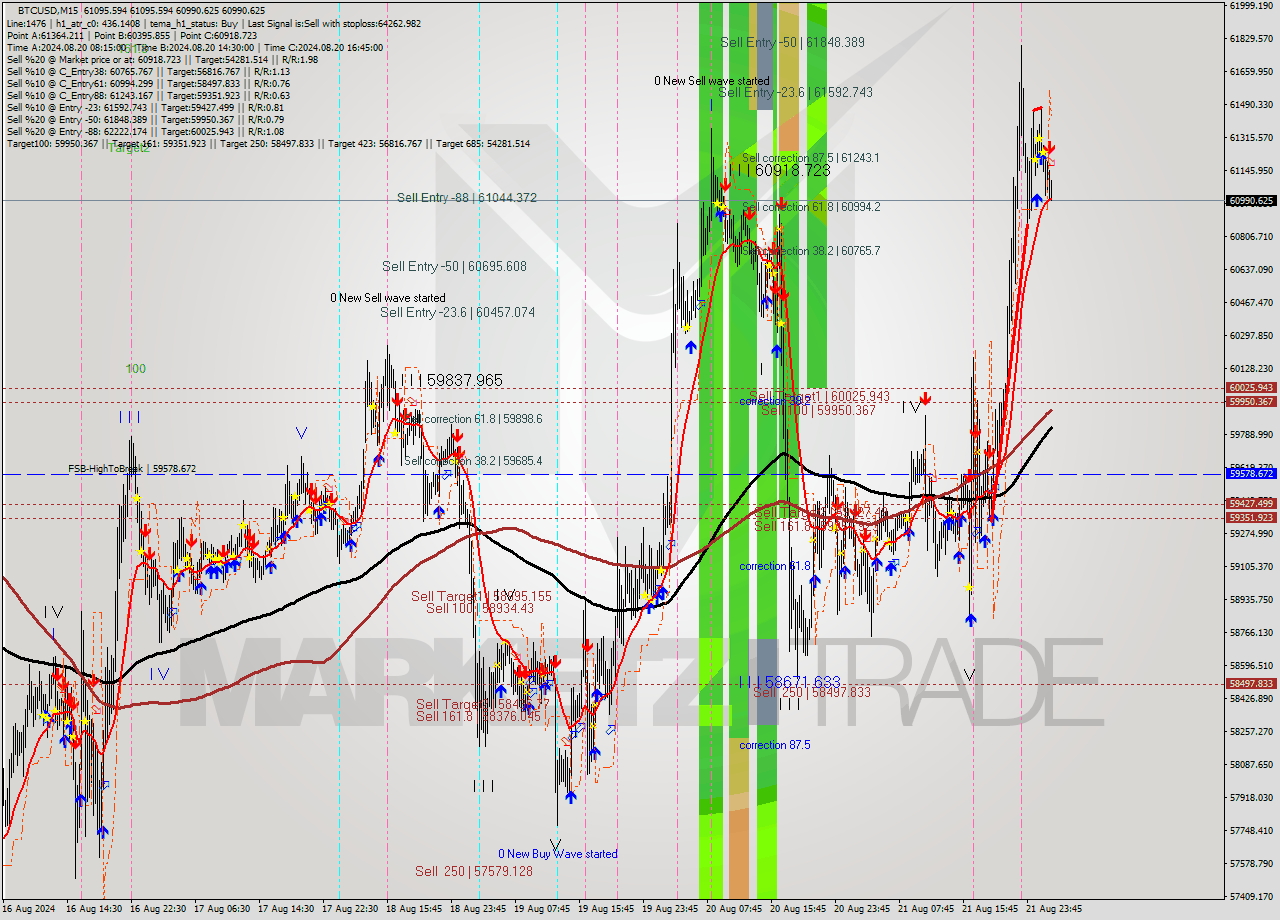The width and height of the screenshot is (1280, 920).
Task: Click the 'Target 685: 54281.514' info text
Action: click(x=484, y=144)
